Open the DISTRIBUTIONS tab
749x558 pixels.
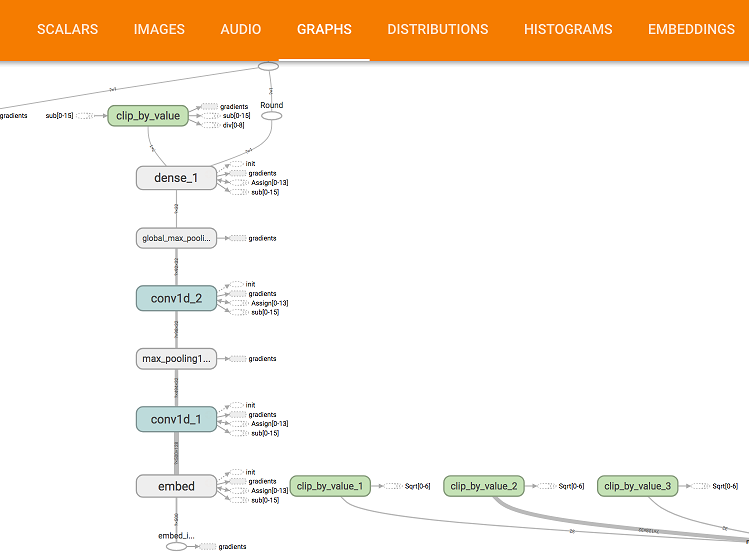coord(437,29)
